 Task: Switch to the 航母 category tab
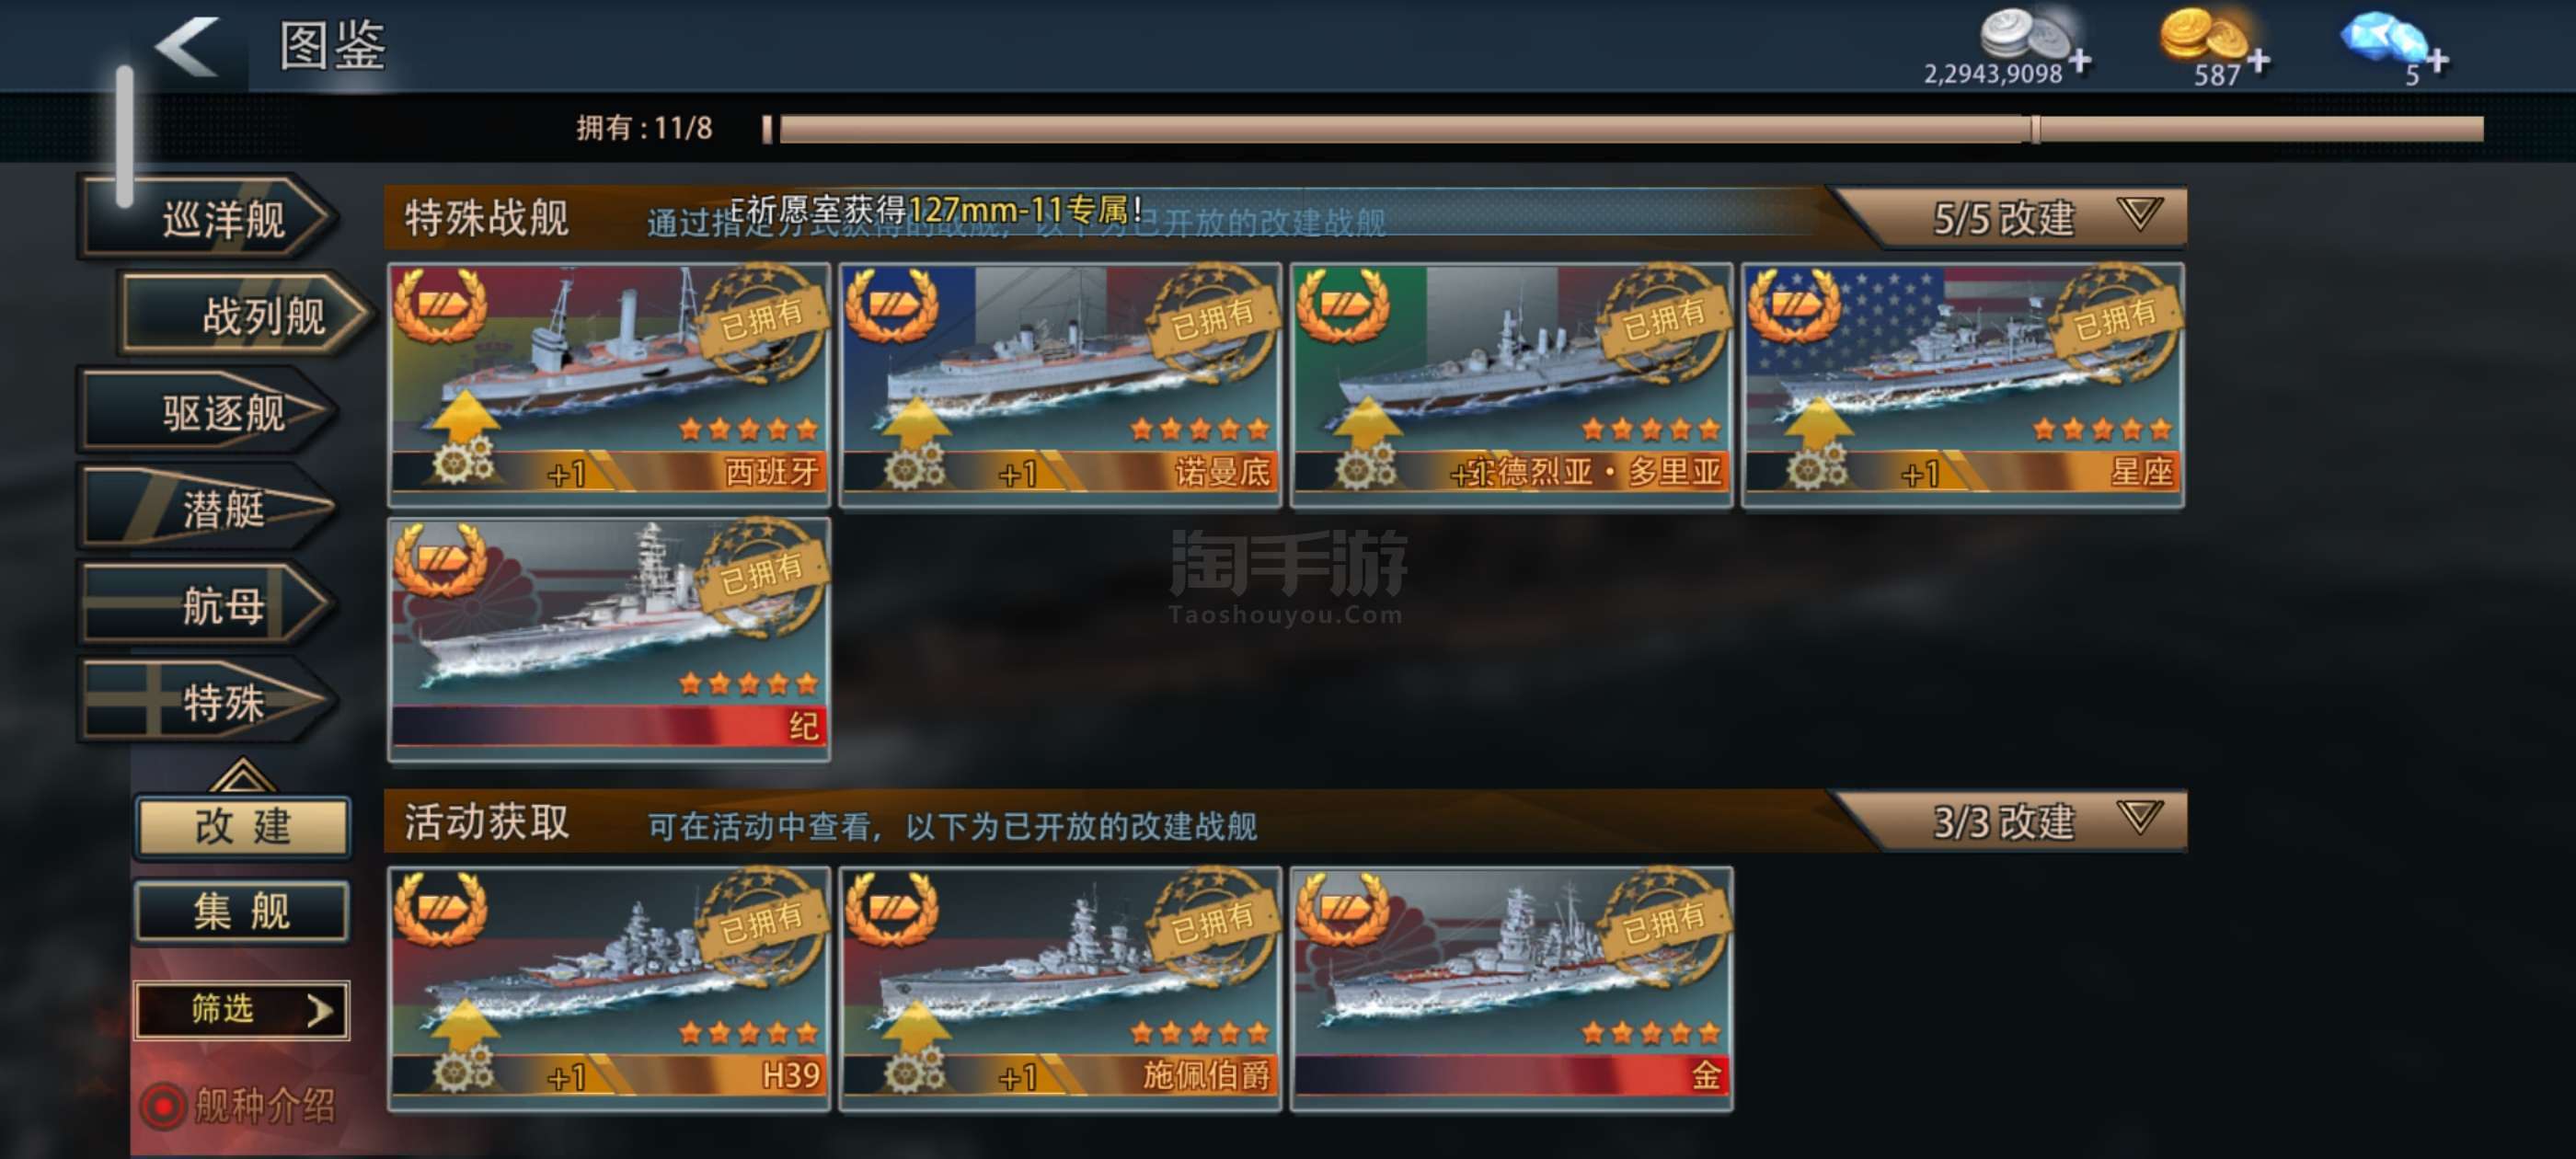click(x=208, y=605)
